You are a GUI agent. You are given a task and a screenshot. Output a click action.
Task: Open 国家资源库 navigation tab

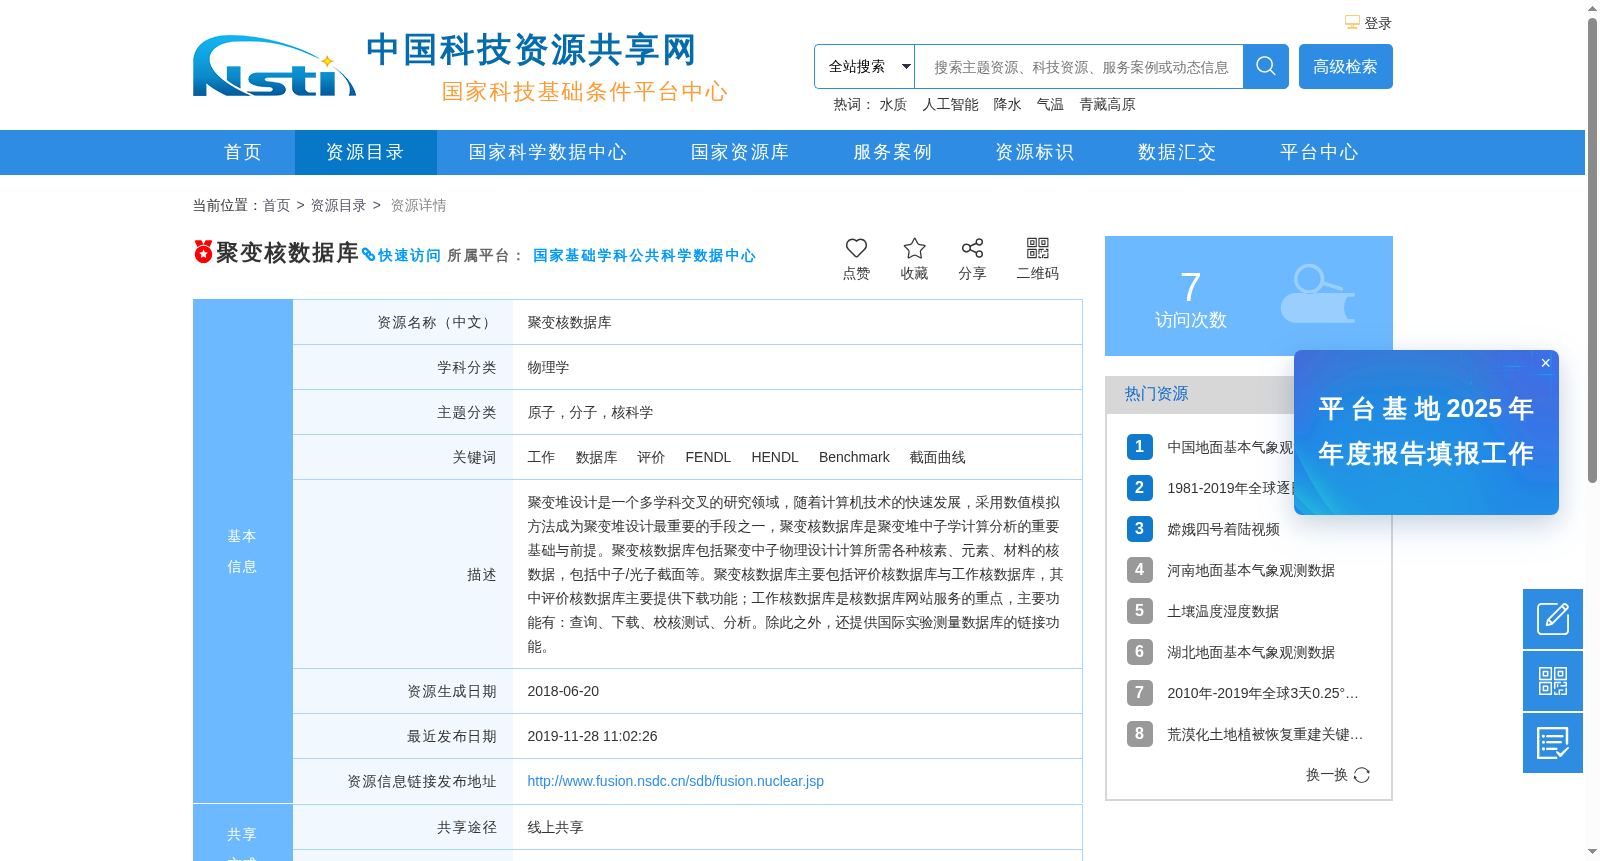740,152
